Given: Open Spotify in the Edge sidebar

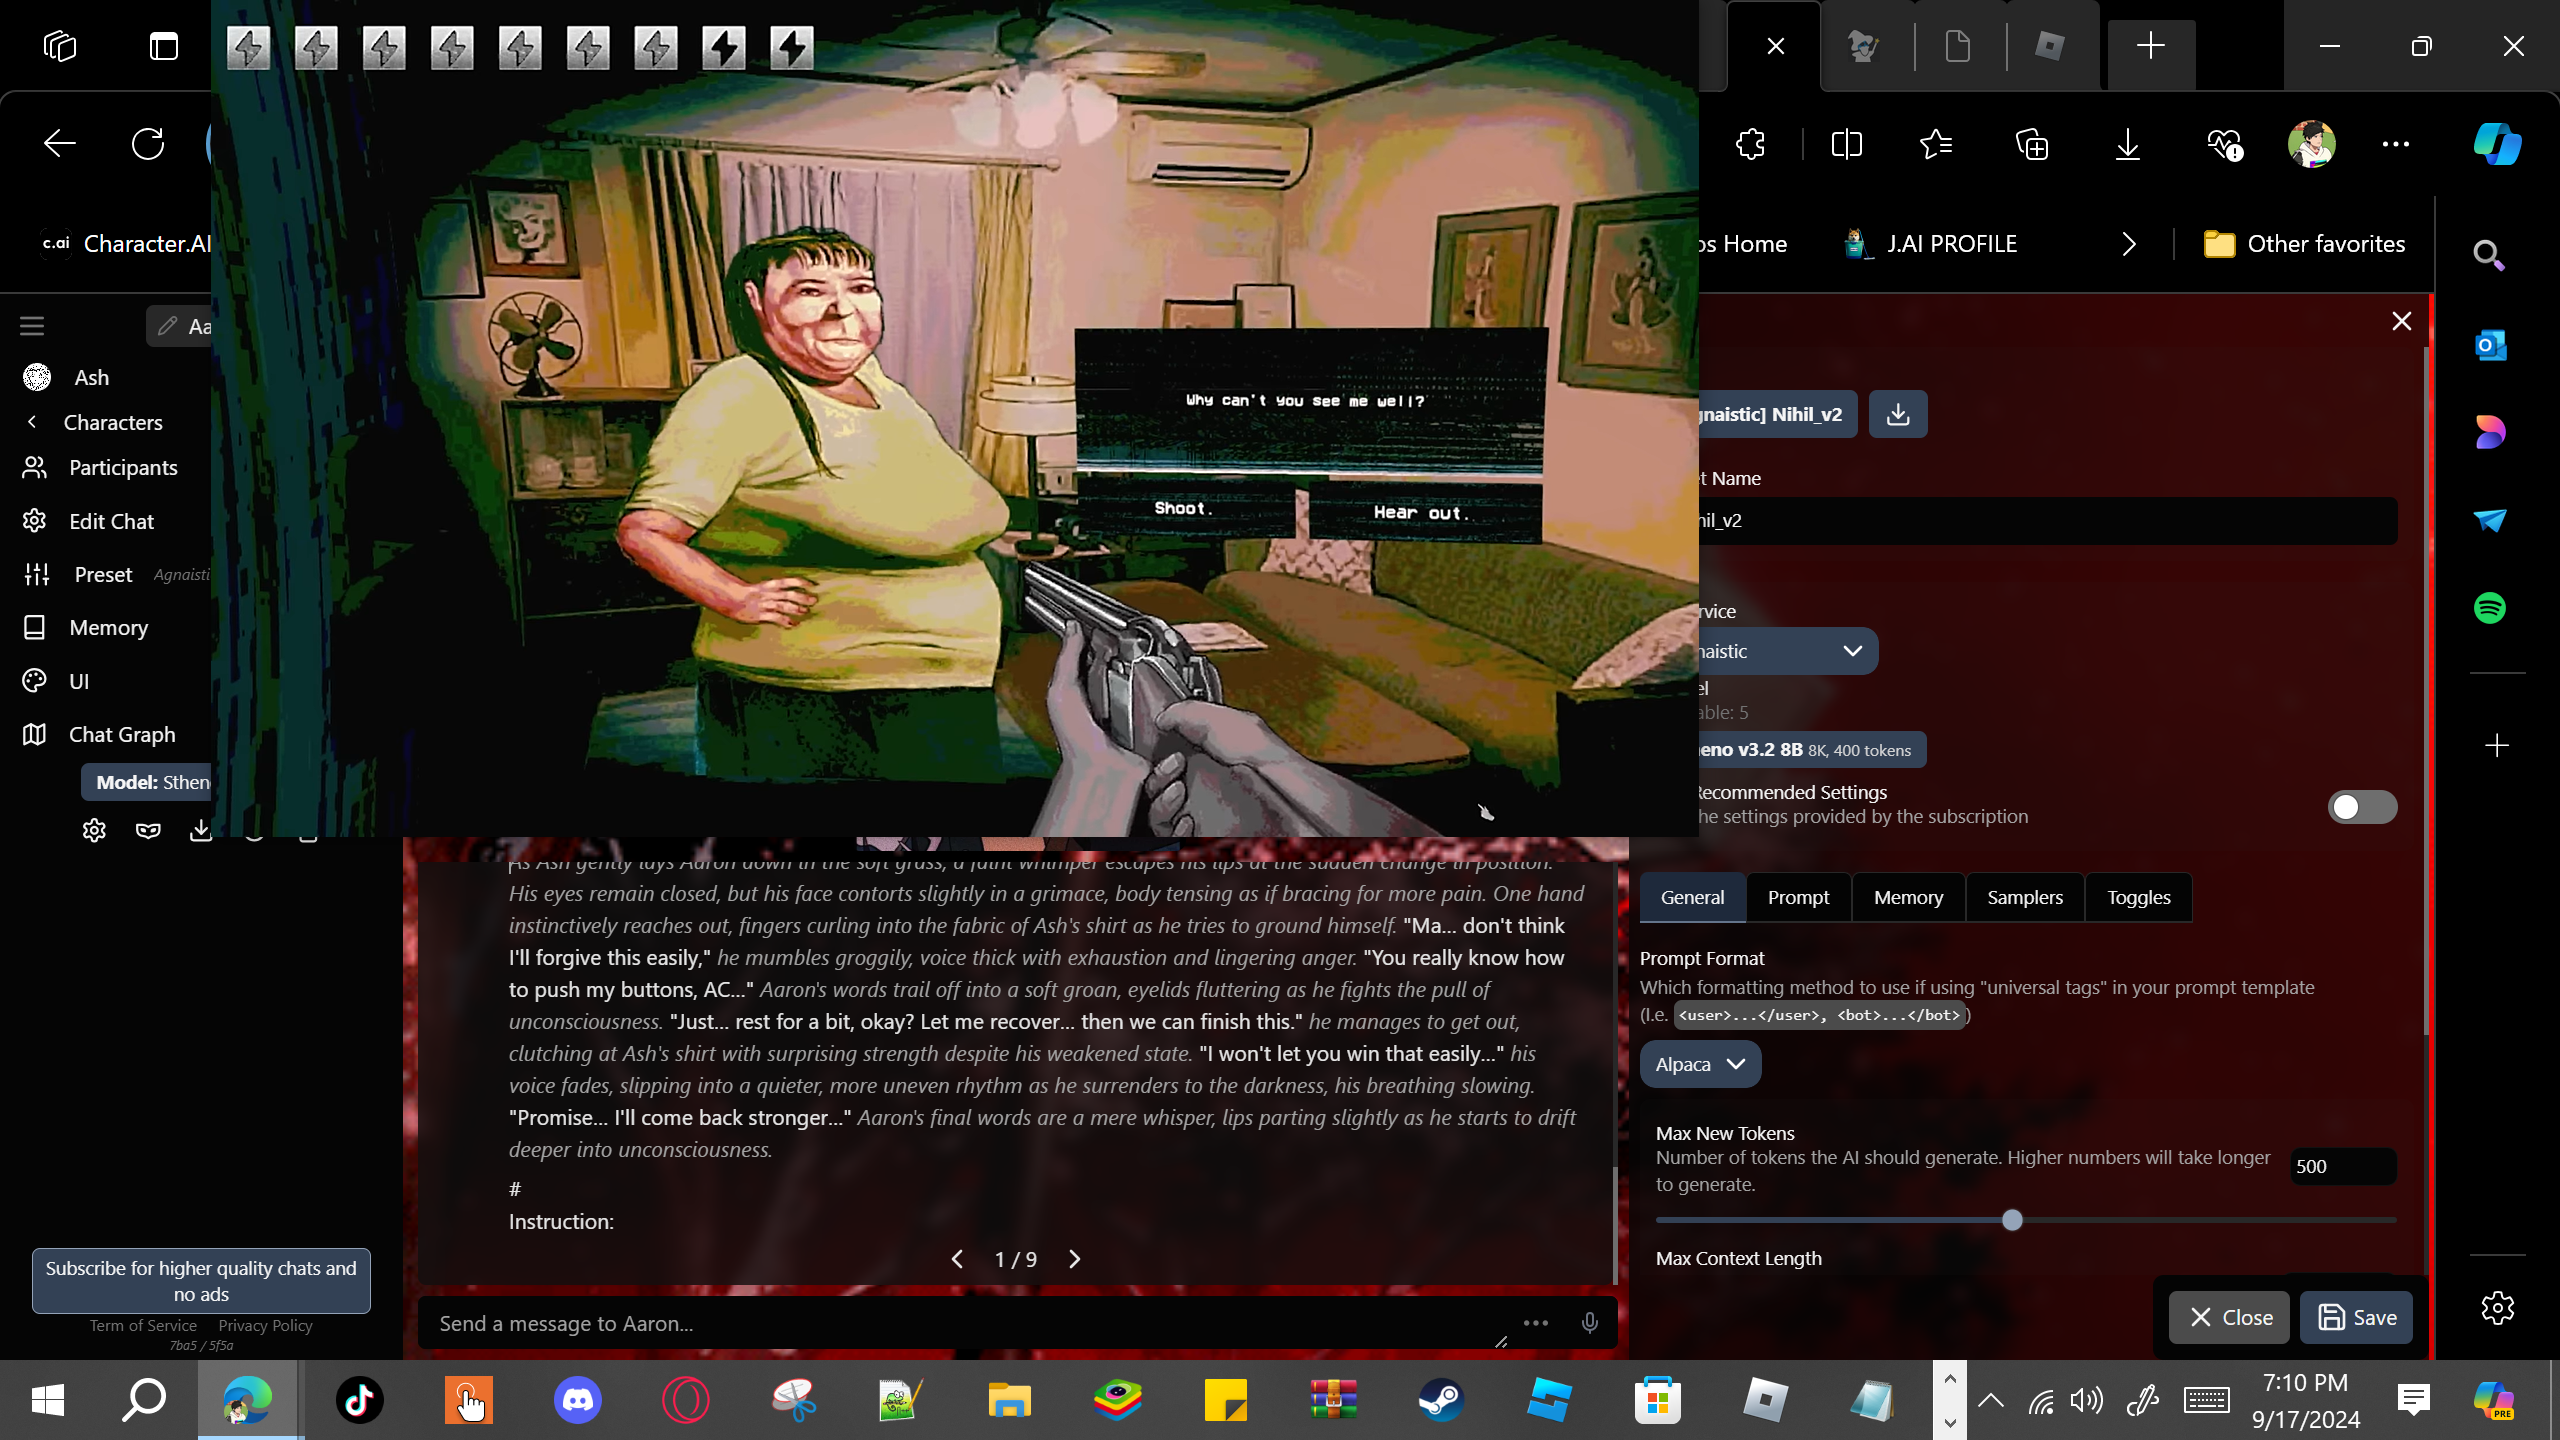Looking at the screenshot, I should pos(2490,608).
